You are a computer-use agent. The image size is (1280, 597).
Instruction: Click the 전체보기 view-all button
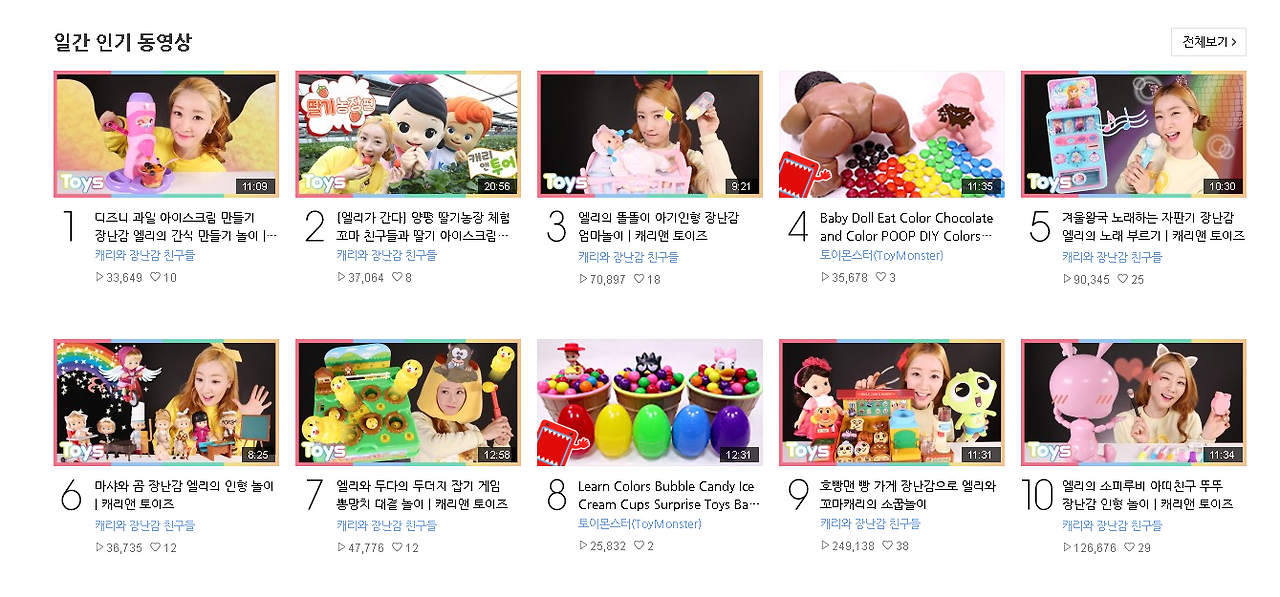point(1208,42)
